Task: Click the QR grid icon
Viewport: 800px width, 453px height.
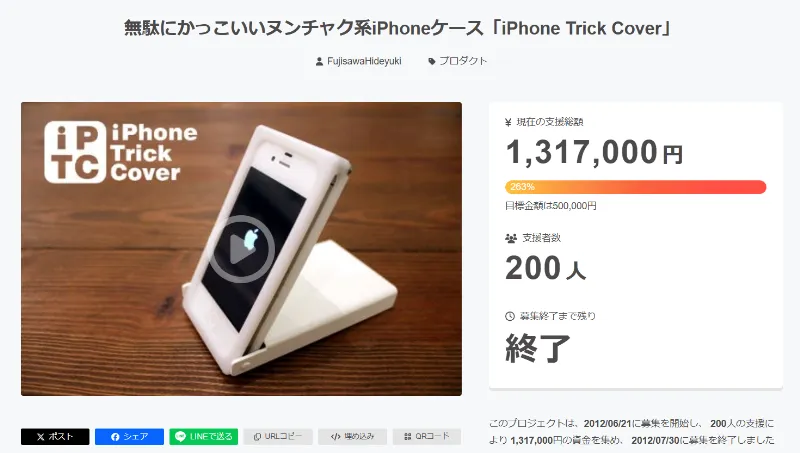Action: click(x=408, y=437)
